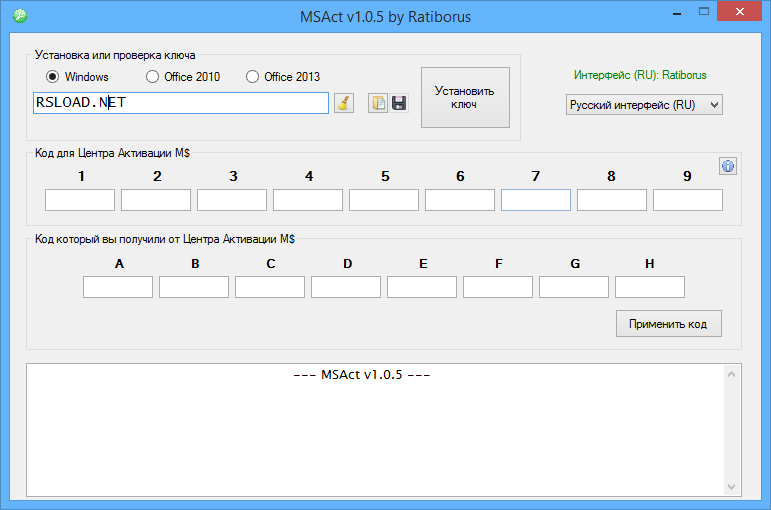This screenshot has width=771, height=510.
Task: Click activation code field 5
Action: tap(384, 200)
